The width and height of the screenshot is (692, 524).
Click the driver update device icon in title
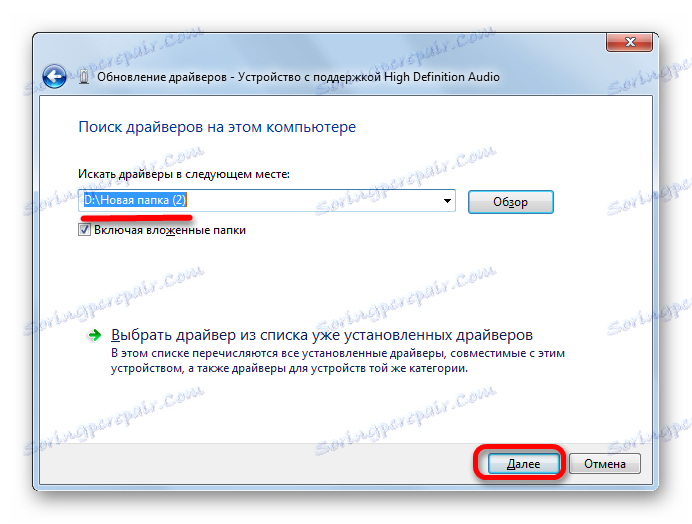point(84,76)
